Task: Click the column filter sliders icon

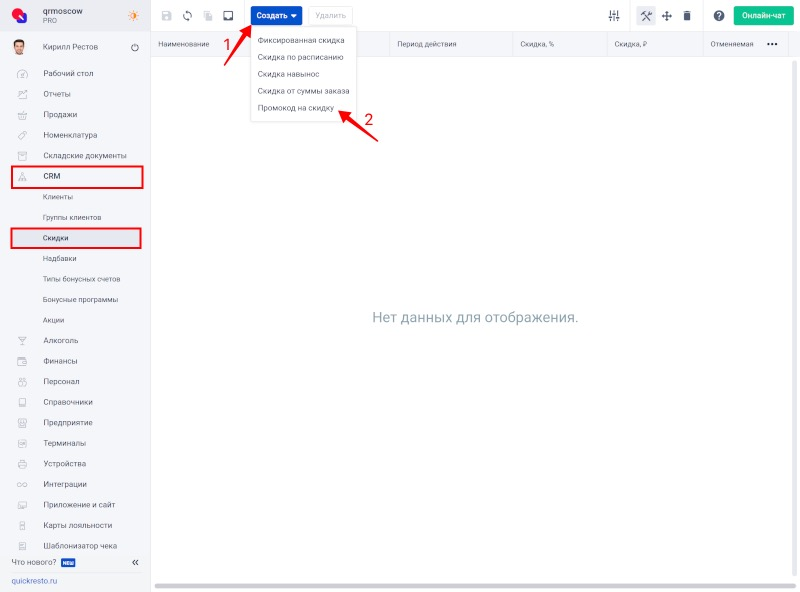Action: pyautogui.click(x=614, y=16)
